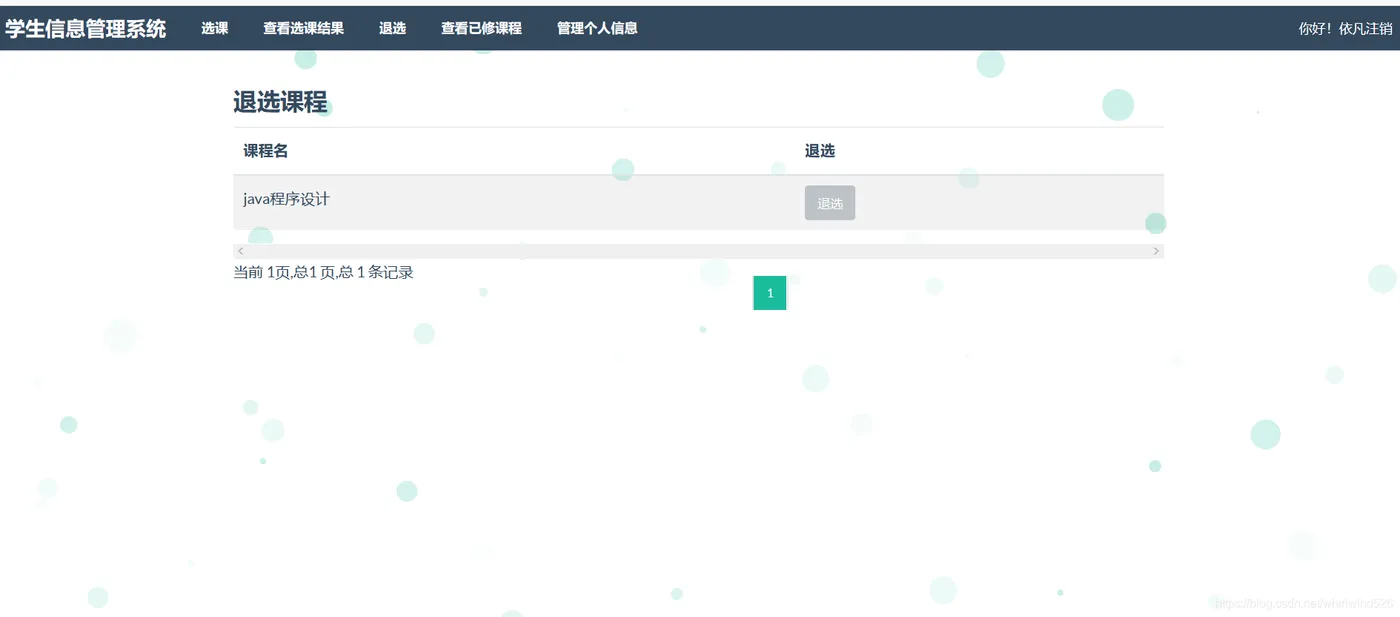Screen dimensions: 1400x617
Task: Log out using the 注销 link
Action: click(1379, 28)
